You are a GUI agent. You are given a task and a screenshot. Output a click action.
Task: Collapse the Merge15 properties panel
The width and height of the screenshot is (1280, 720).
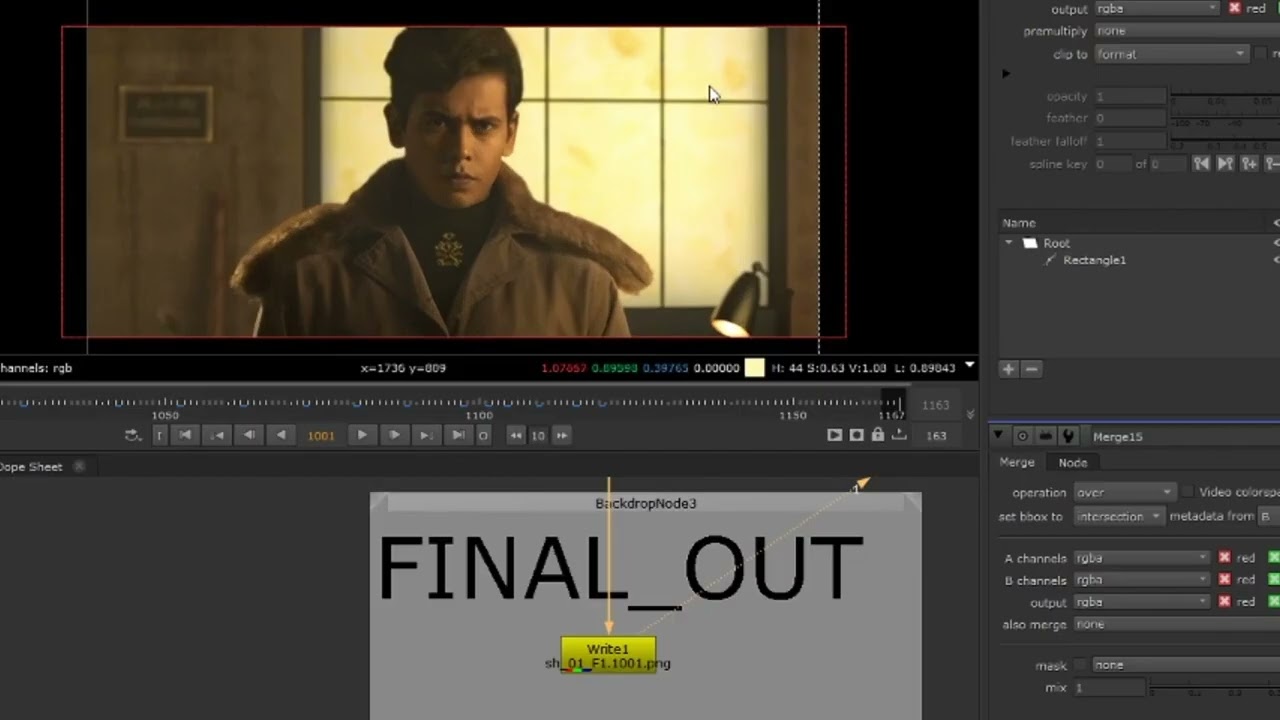point(998,436)
